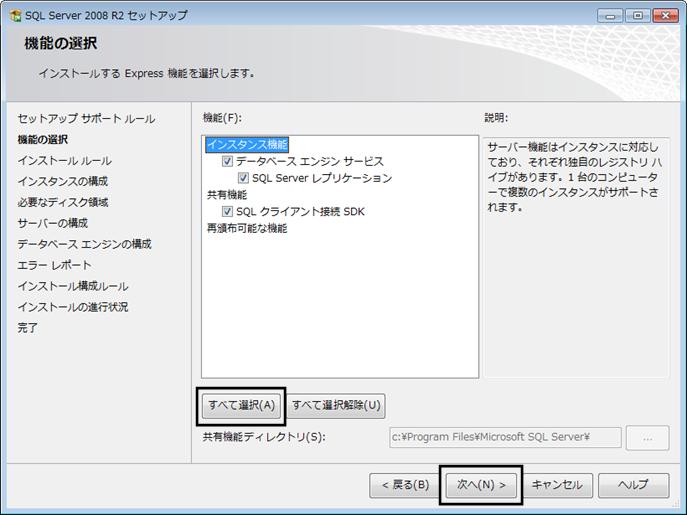Select 必要なディスク領域 step in sidebar
This screenshot has height=515, width=687.
[x=63, y=202]
